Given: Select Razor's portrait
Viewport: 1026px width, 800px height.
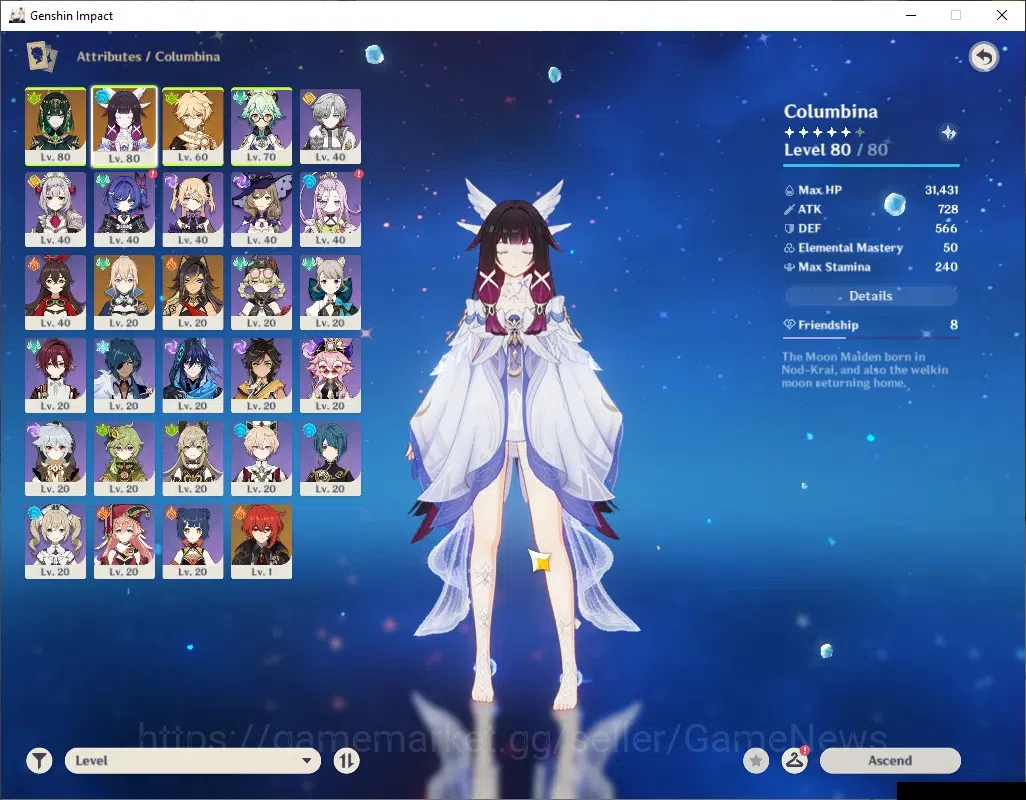Looking at the screenshot, I should 56,459.
